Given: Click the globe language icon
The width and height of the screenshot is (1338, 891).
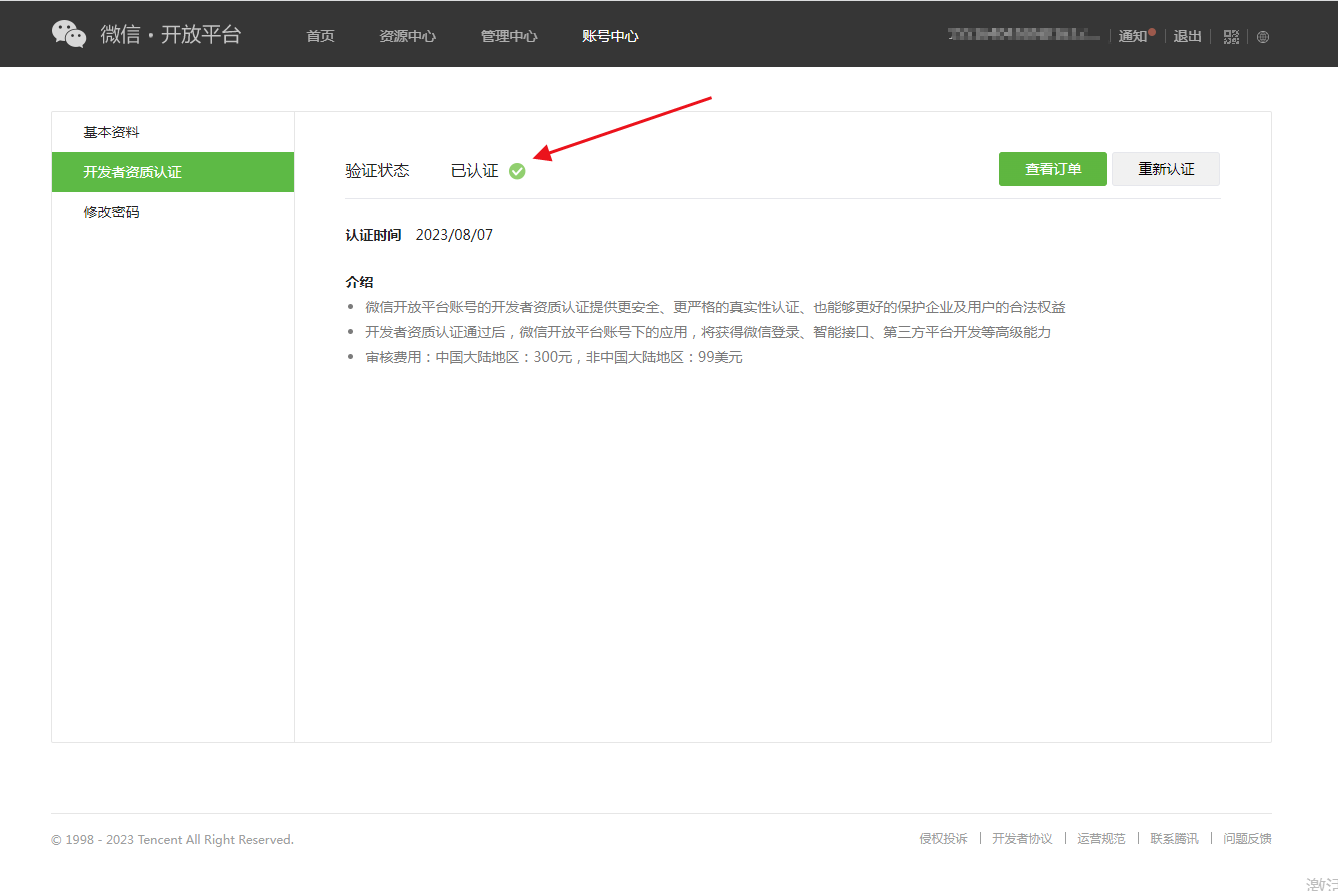Looking at the screenshot, I should tap(1263, 37).
